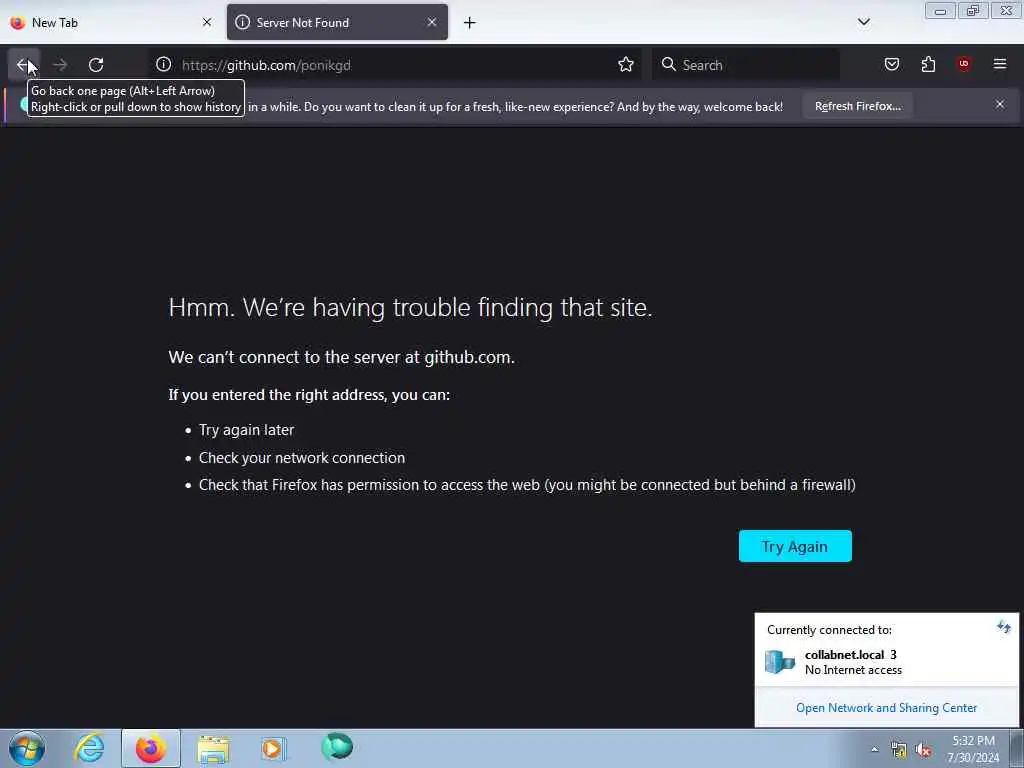
Task: Click the 'Hmm. We're having trouble' heading
Action: coord(410,307)
